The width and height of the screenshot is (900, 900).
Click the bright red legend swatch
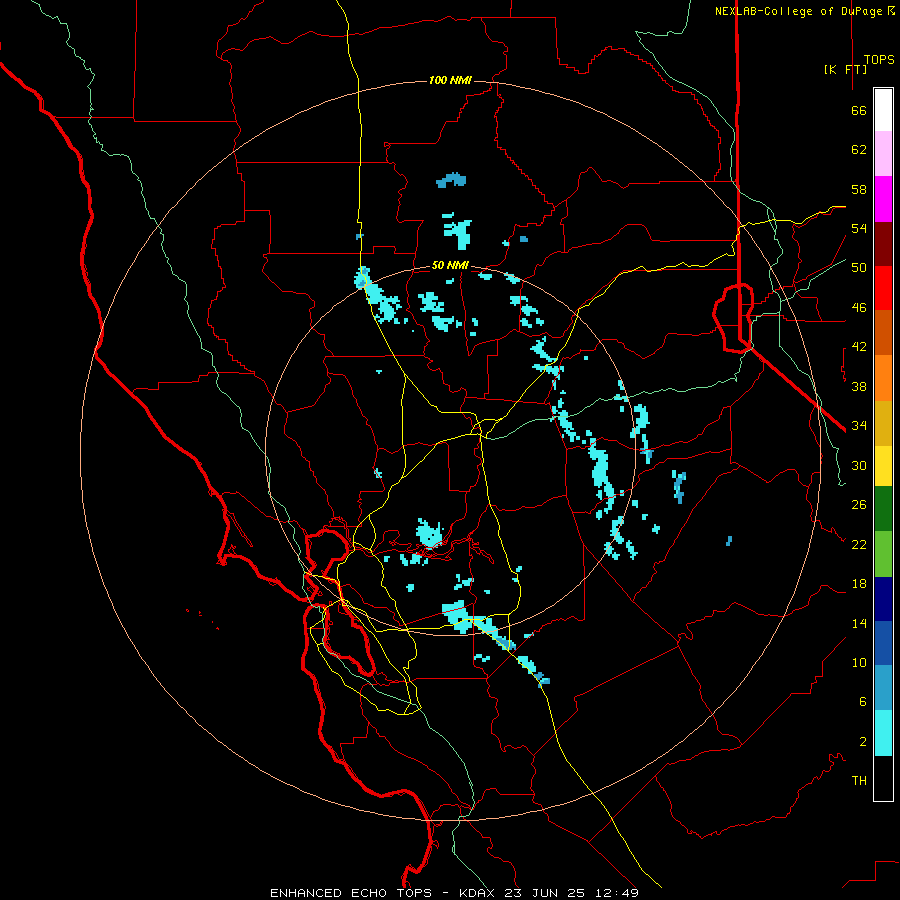click(x=883, y=288)
